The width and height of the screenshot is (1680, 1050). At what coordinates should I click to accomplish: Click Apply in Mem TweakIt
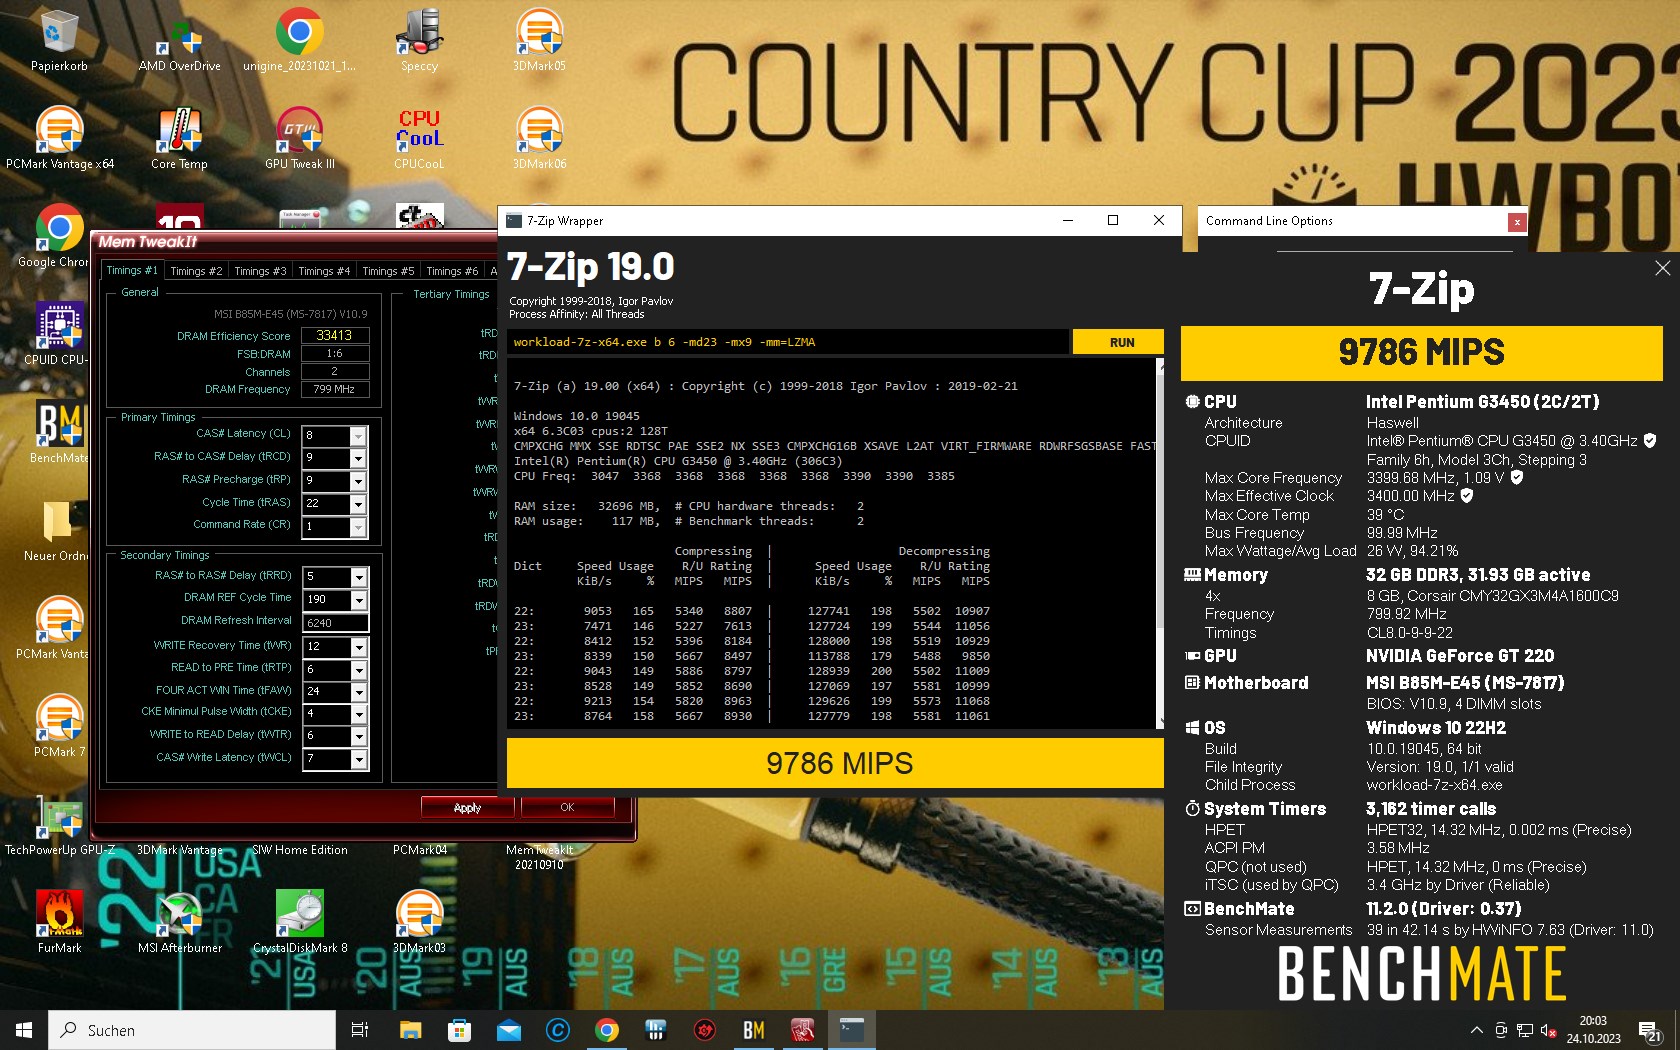[x=467, y=807]
